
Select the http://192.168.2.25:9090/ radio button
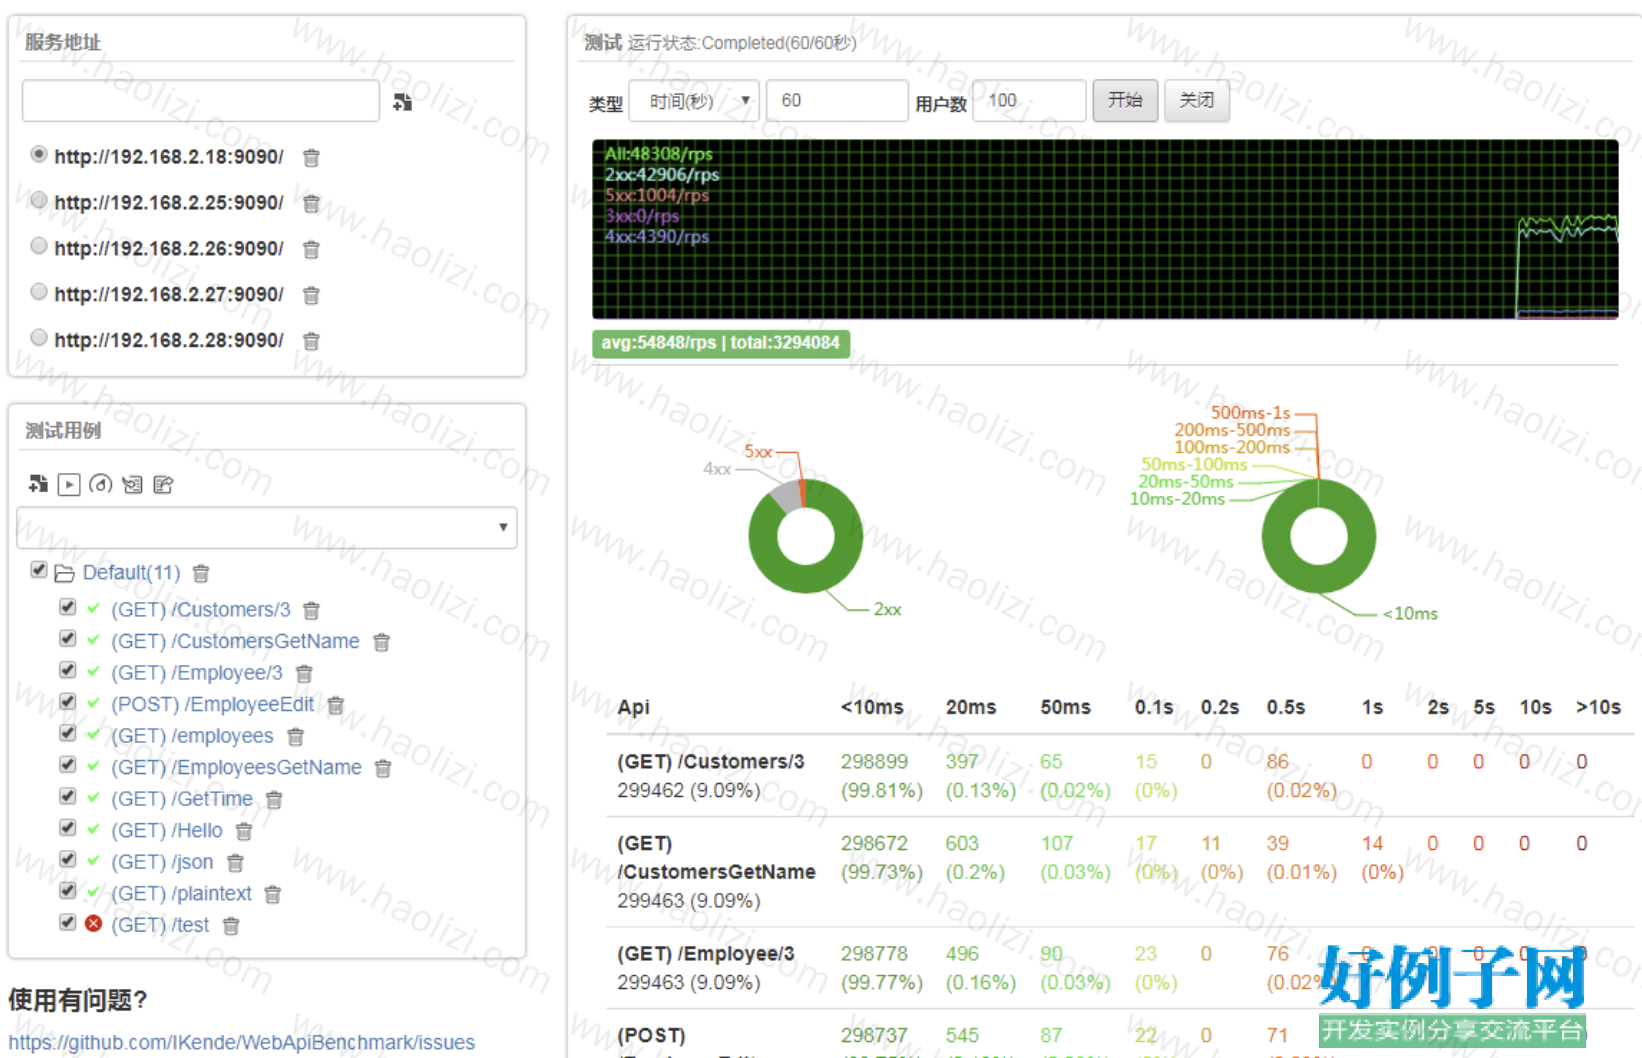pyautogui.click(x=39, y=200)
